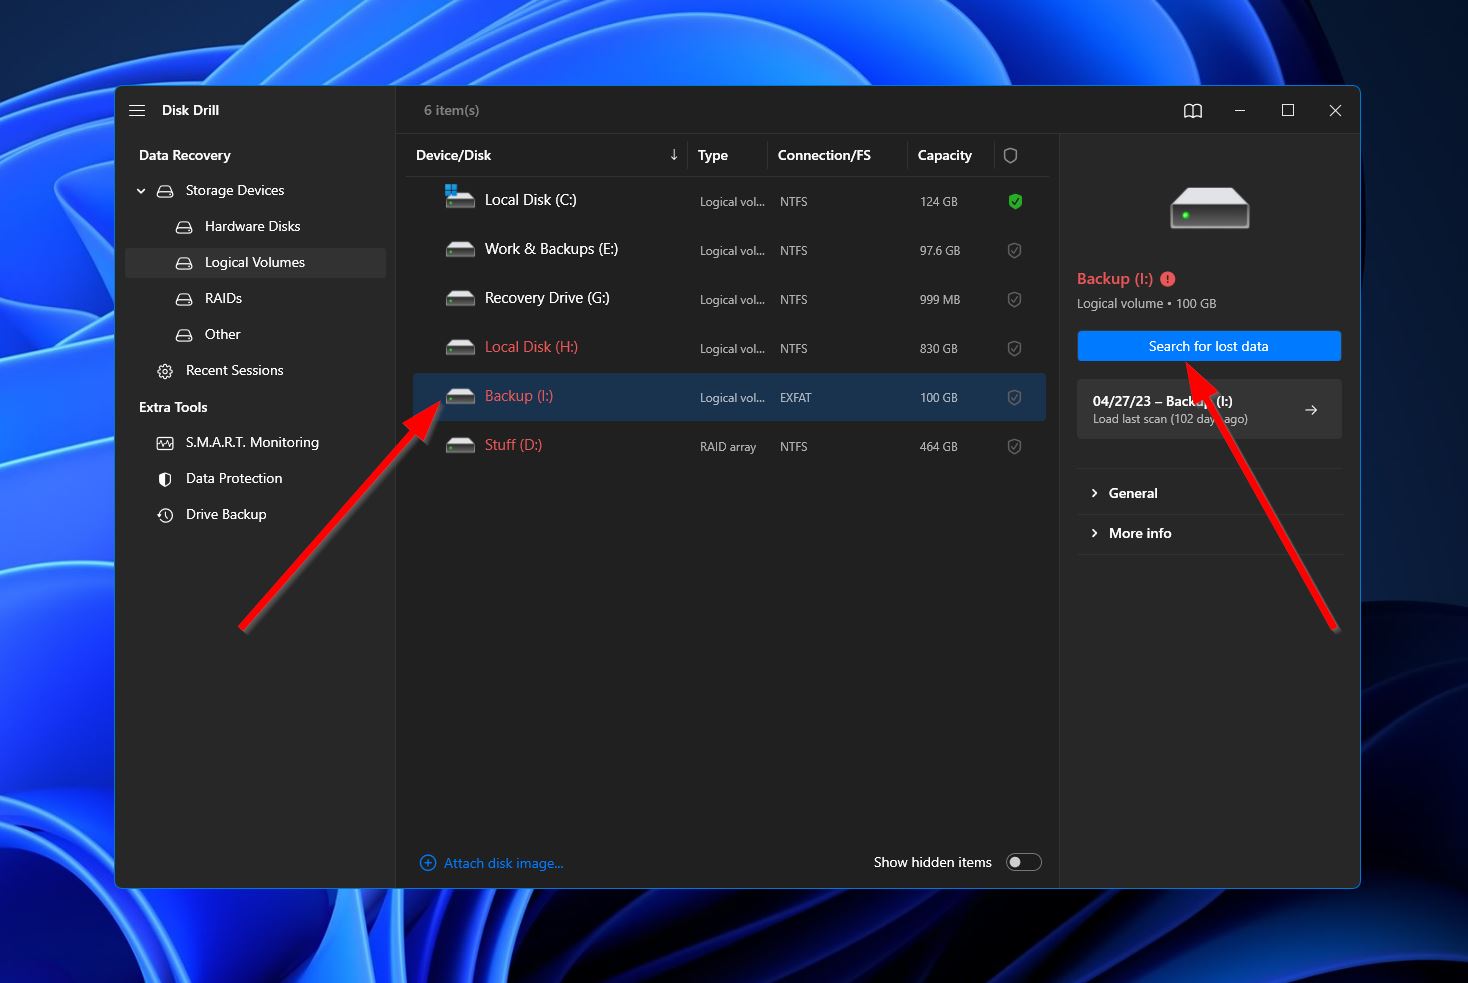The width and height of the screenshot is (1468, 983).
Task: Click the Local Disk (H:) drive icon
Action: pyautogui.click(x=460, y=347)
